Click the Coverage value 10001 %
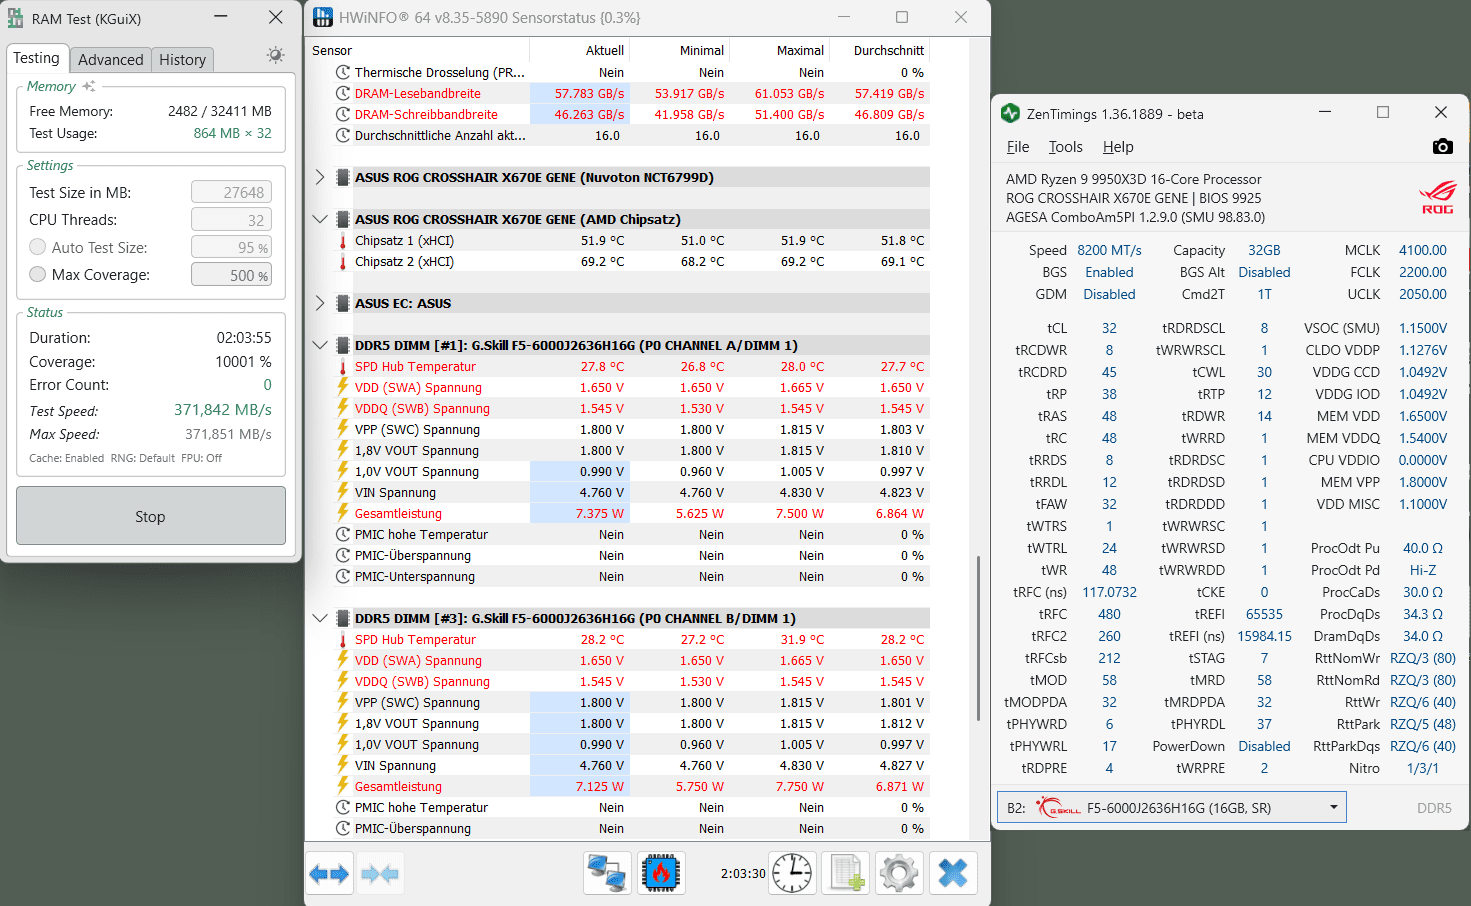 click(x=243, y=361)
